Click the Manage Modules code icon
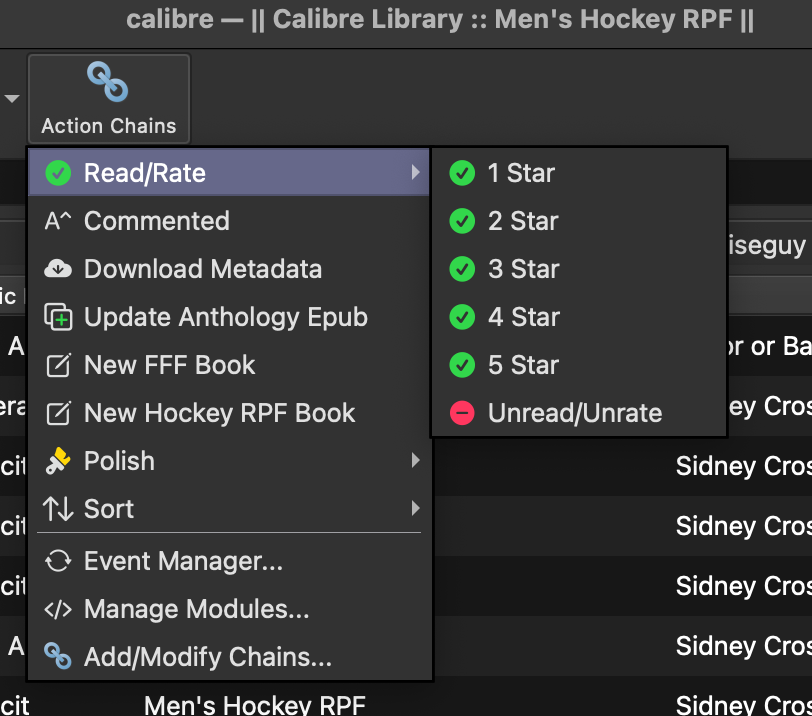Image resolution: width=812 pixels, height=716 pixels. coord(59,609)
